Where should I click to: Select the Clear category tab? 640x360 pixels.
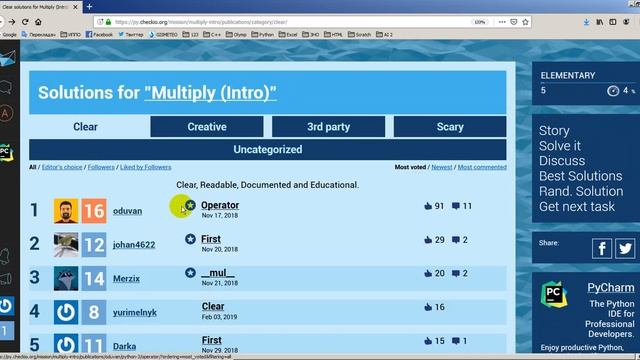(85, 127)
